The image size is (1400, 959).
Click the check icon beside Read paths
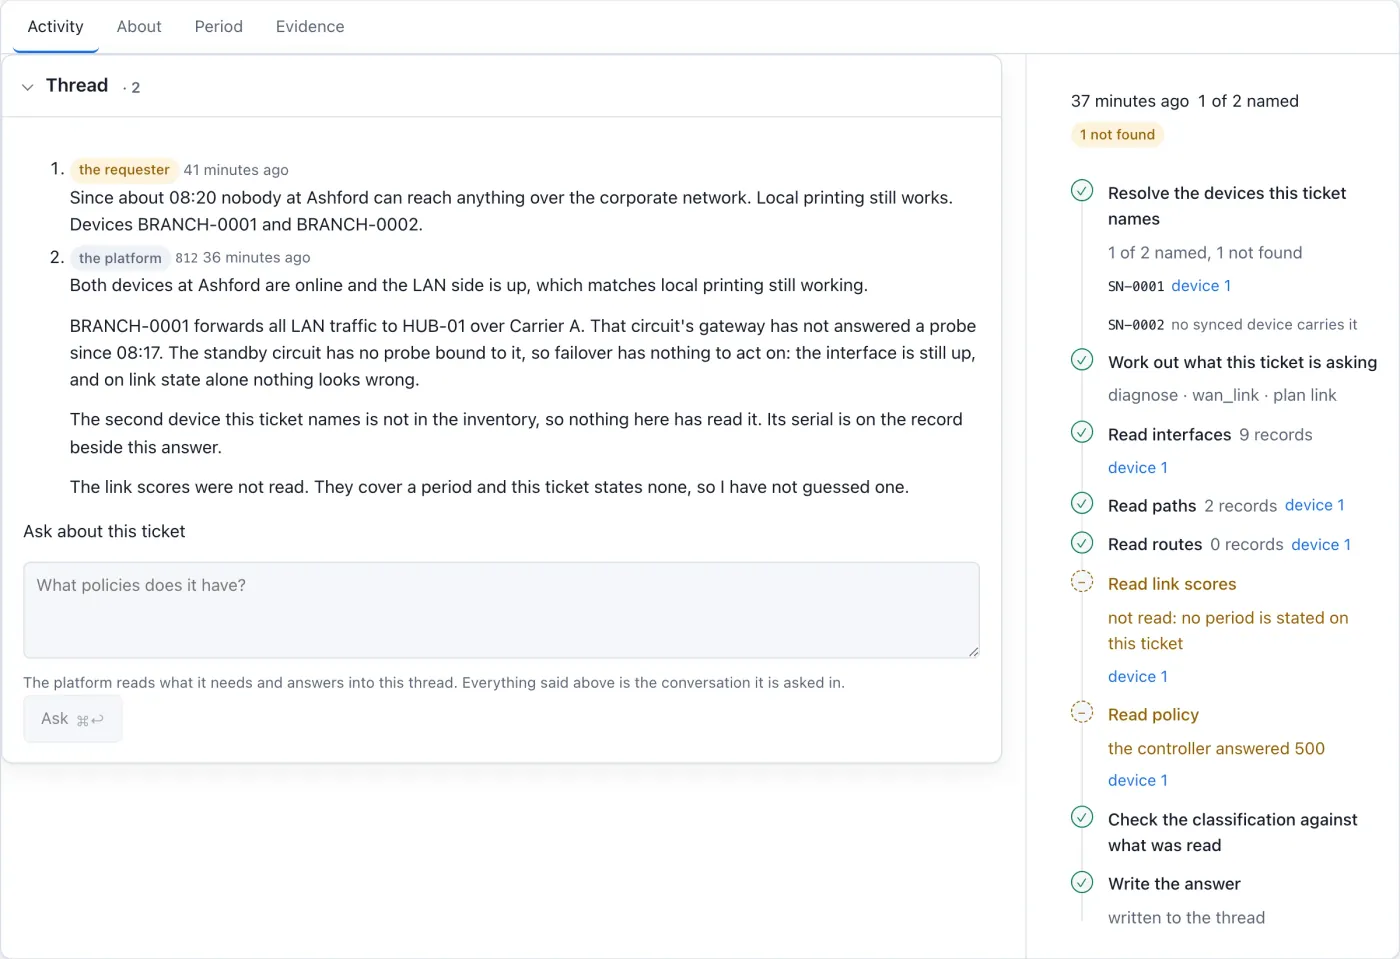pyautogui.click(x=1082, y=503)
